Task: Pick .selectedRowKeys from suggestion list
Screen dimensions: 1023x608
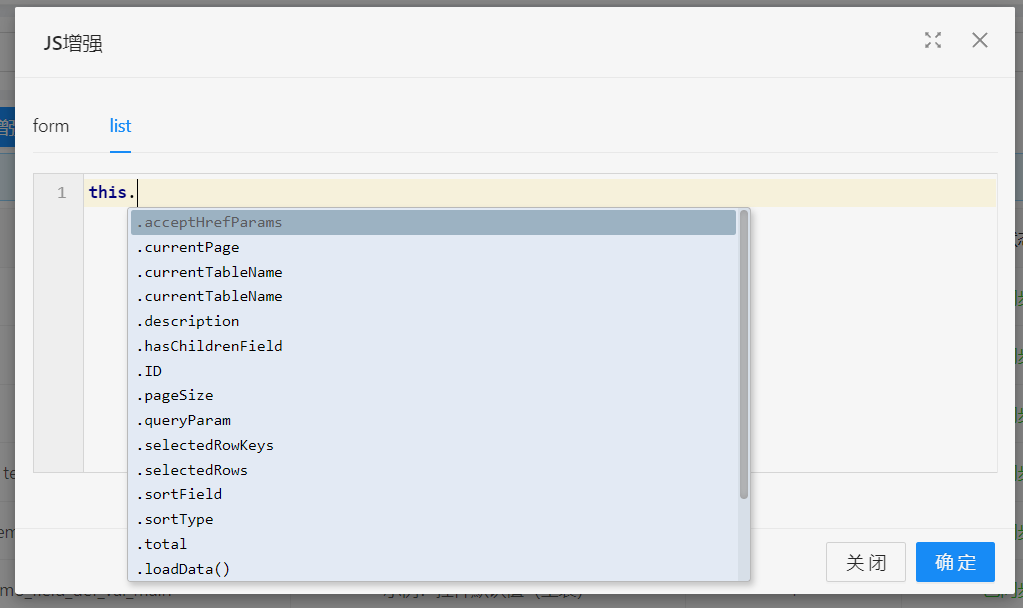Action: click(x=433, y=445)
